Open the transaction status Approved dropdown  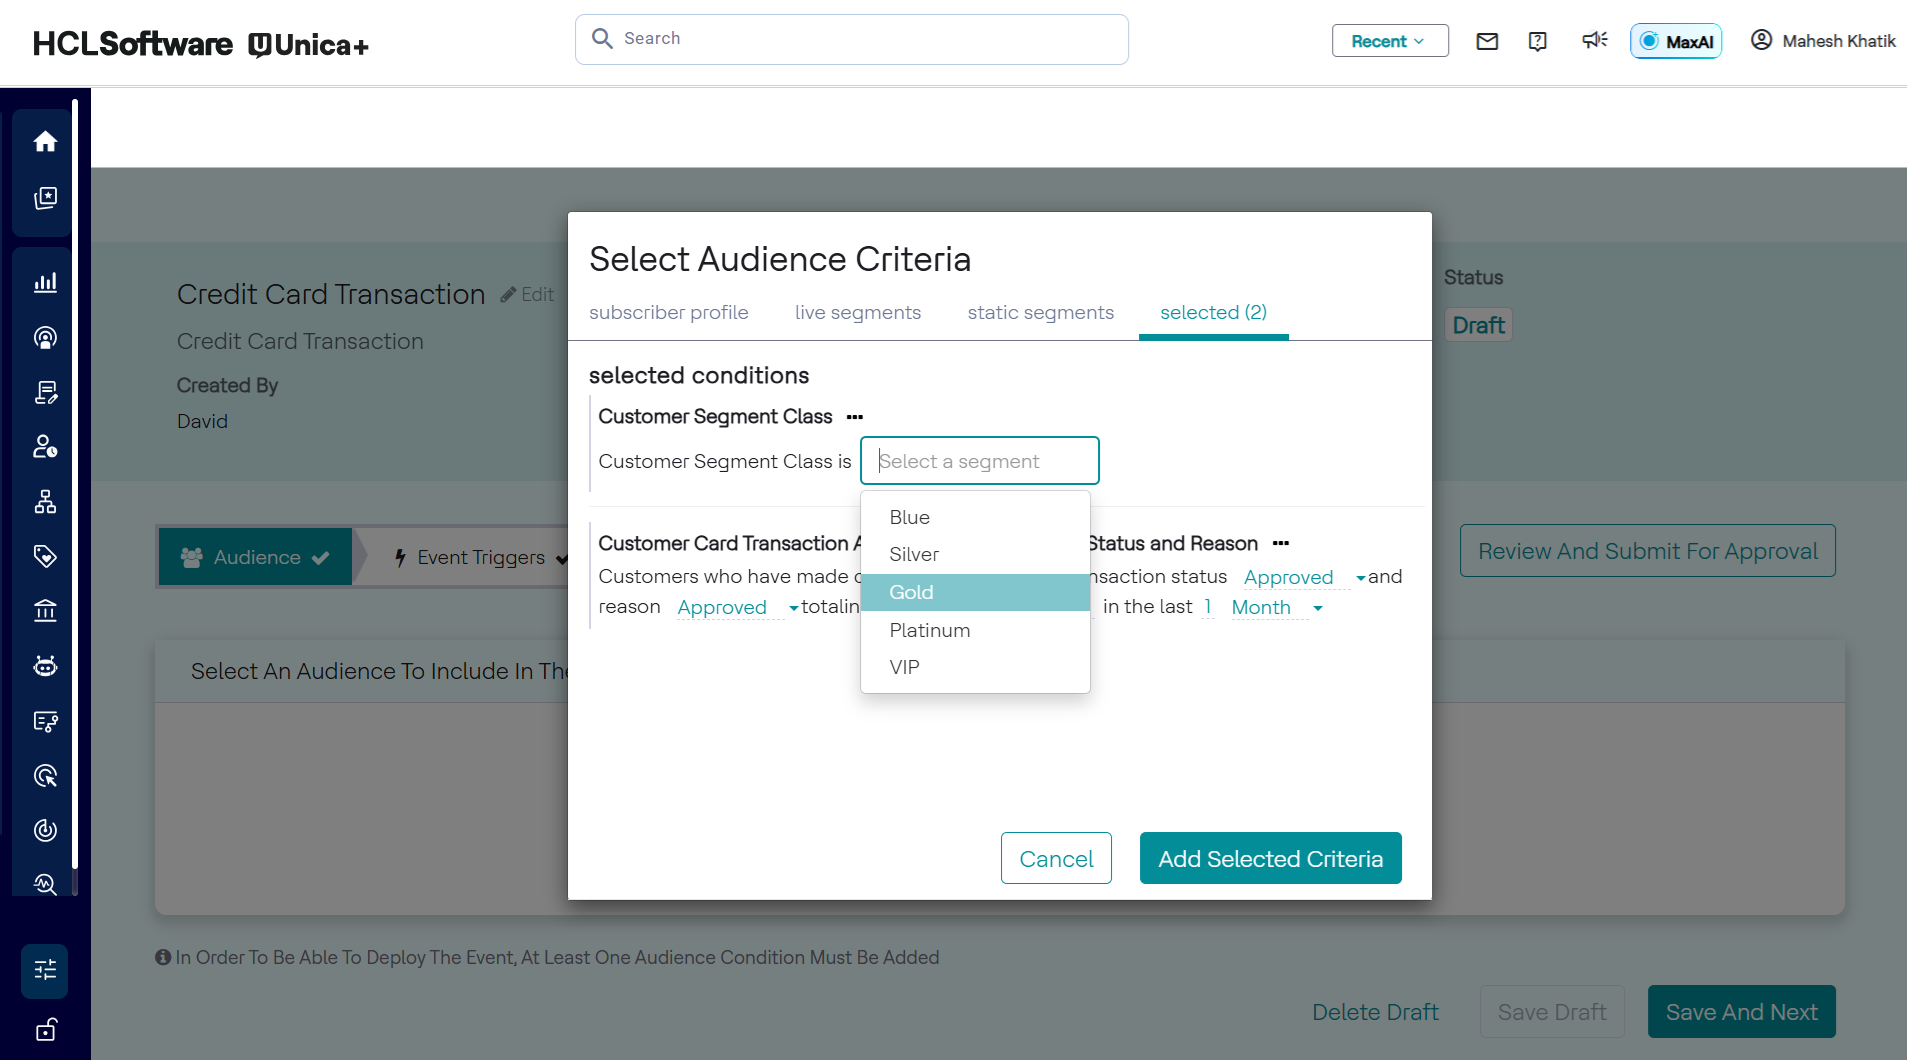[x=1303, y=578]
